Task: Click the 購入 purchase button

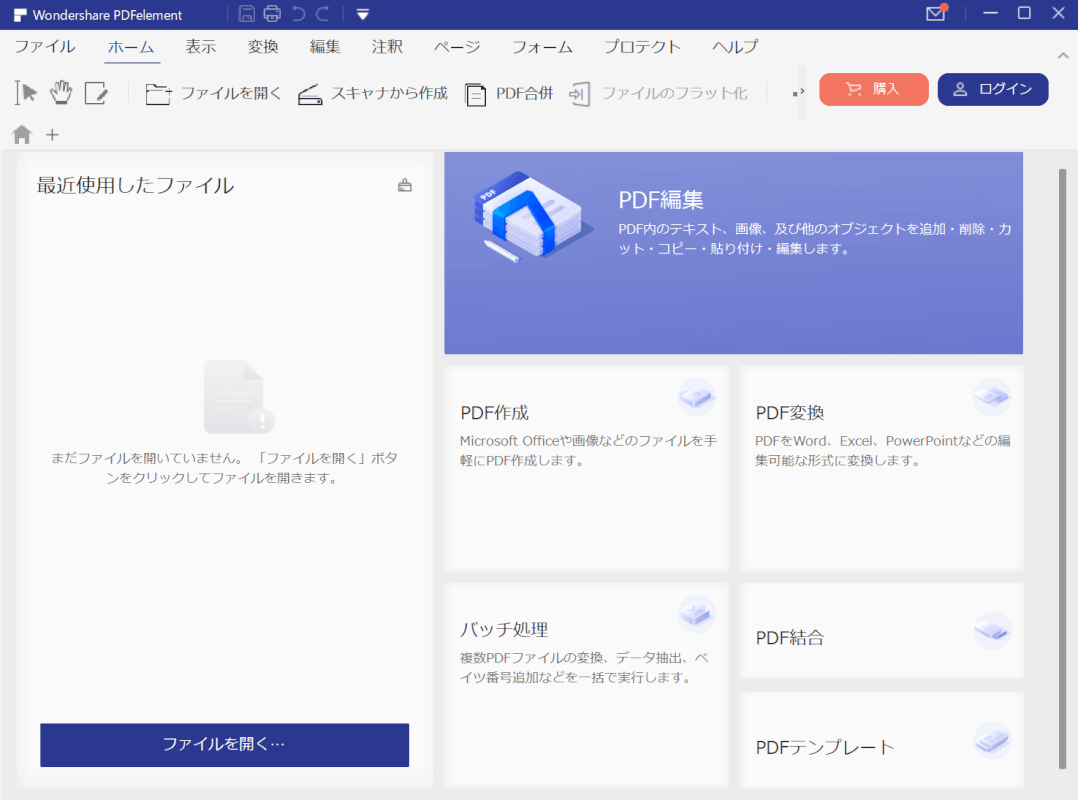Action: 873,89
